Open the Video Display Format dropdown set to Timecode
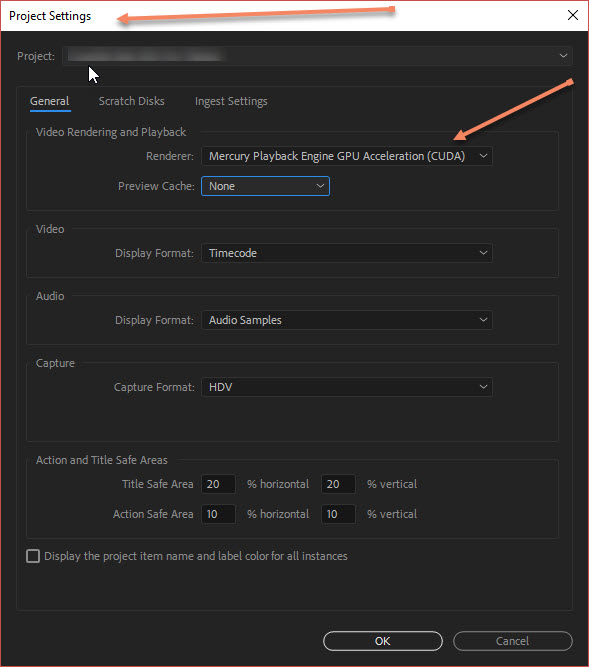Viewport: 589px width, 667px height. (347, 253)
